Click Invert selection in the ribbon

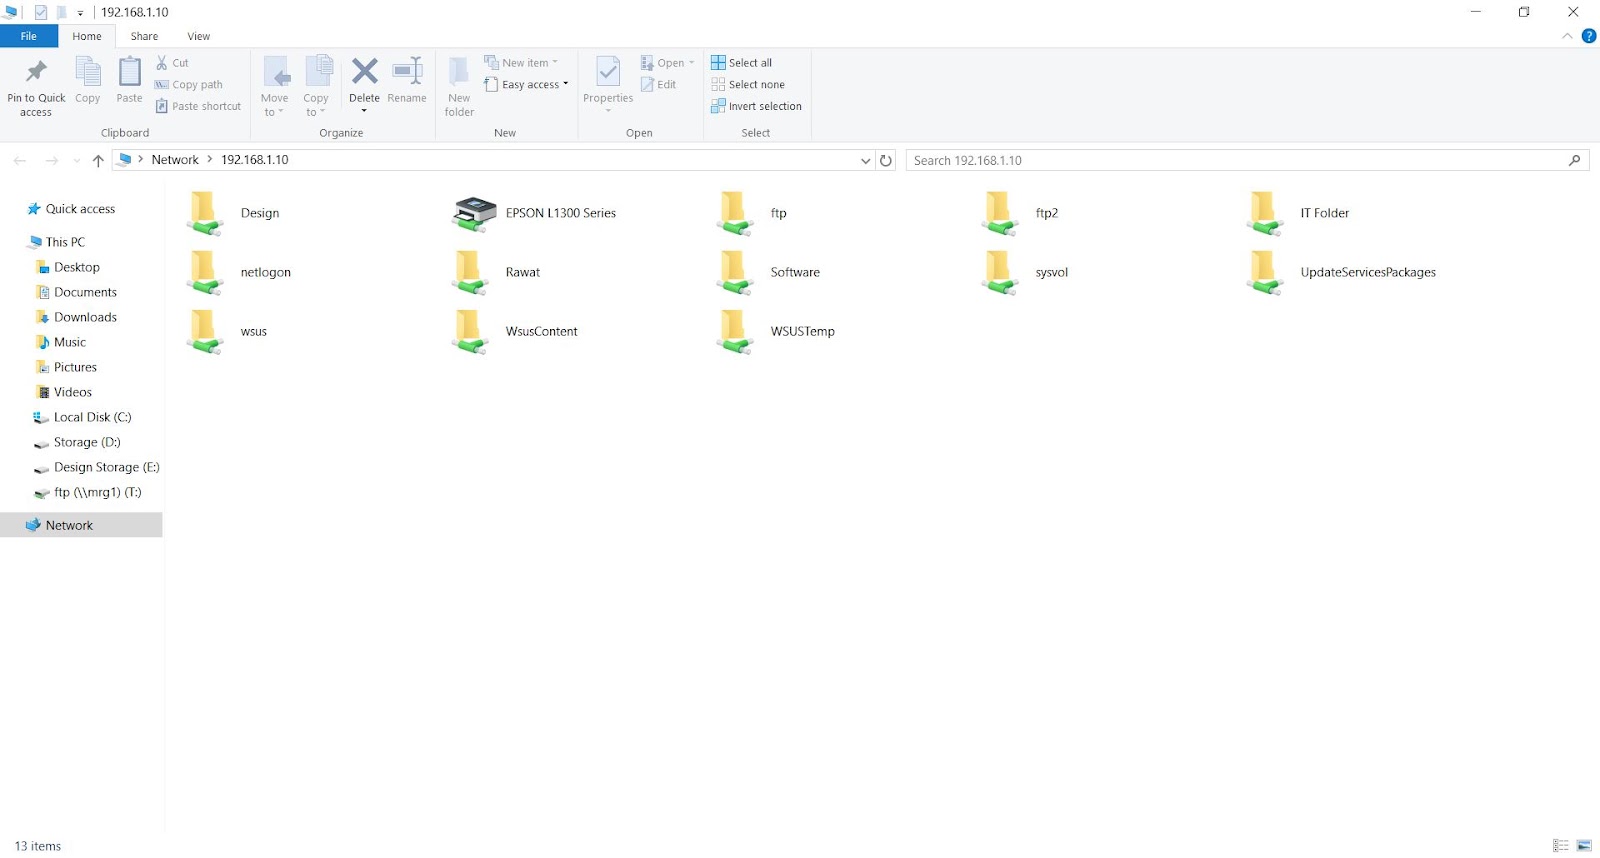(x=756, y=106)
